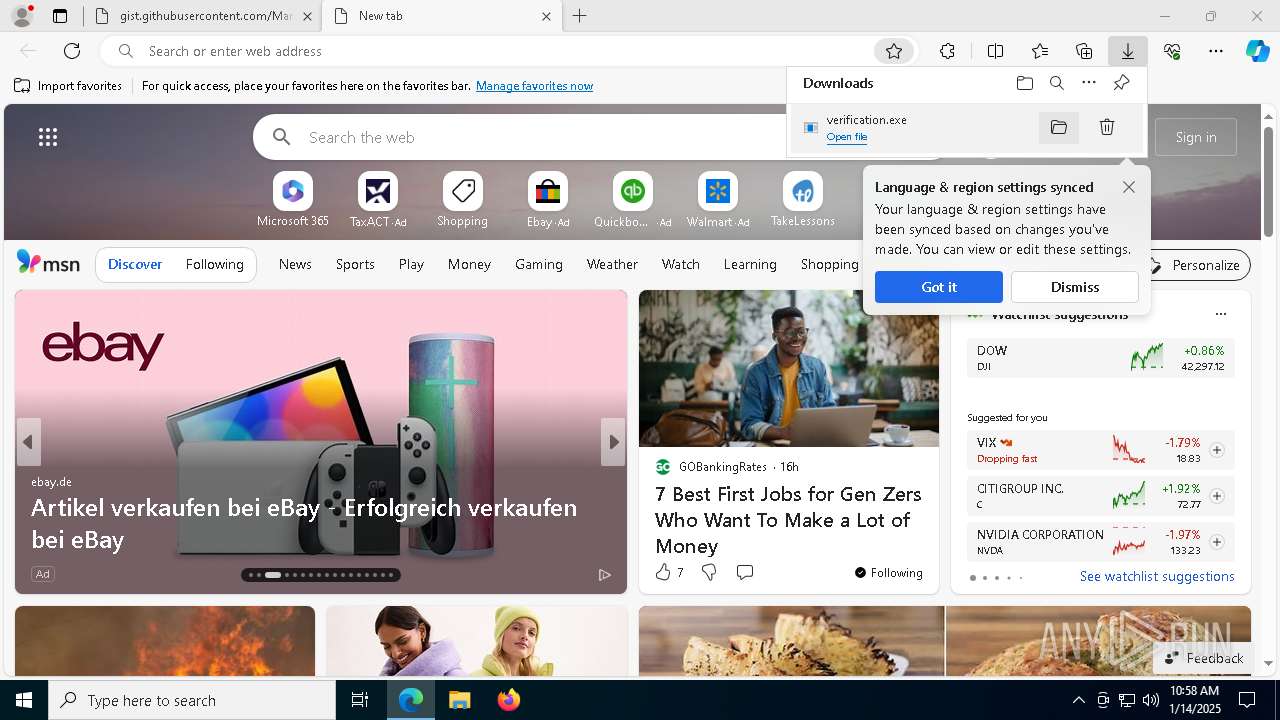The image size is (1280, 720).
Task: Open the TakeLessons quick link
Action: coord(802,200)
